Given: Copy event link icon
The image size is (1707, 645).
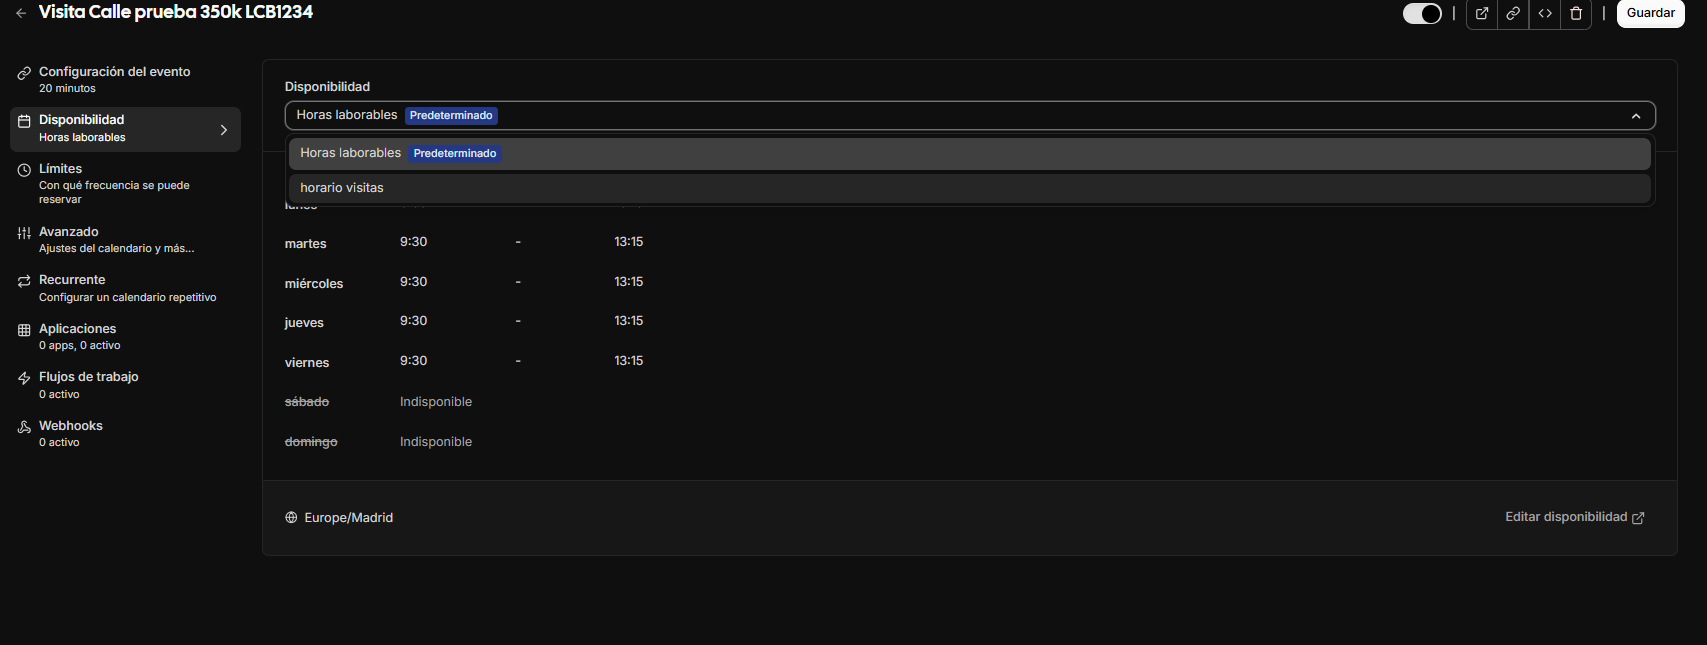Looking at the screenshot, I should click(1513, 14).
